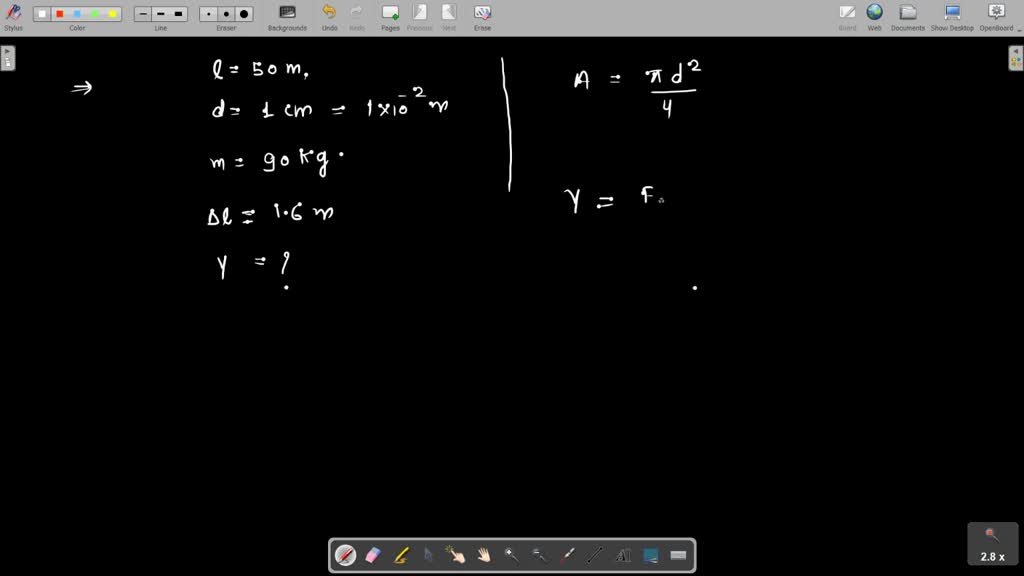This screenshot has height=576, width=1024.
Task: Select the Capture part of screen tool
Action: (x=650, y=555)
